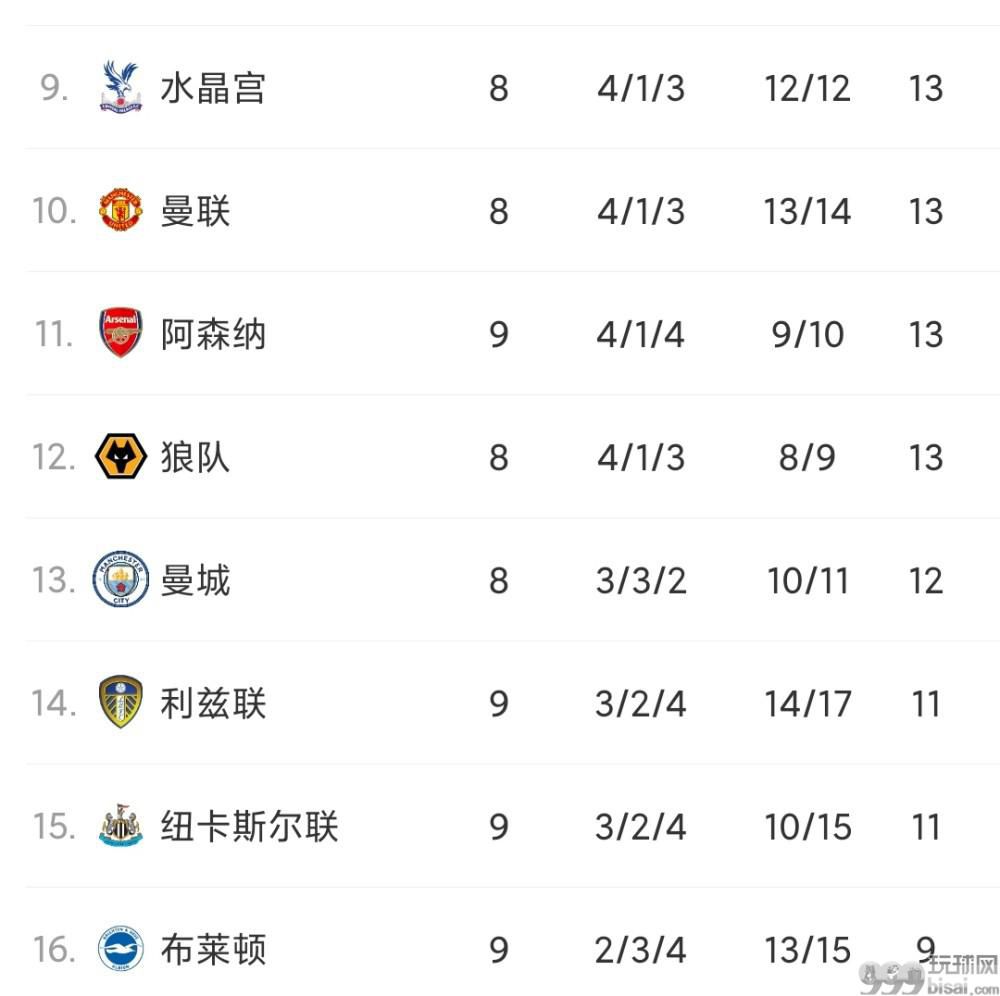This screenshot has width=1000, height=996.
Task: Click the Brighton seagull badge
Action: pos(121,948)
